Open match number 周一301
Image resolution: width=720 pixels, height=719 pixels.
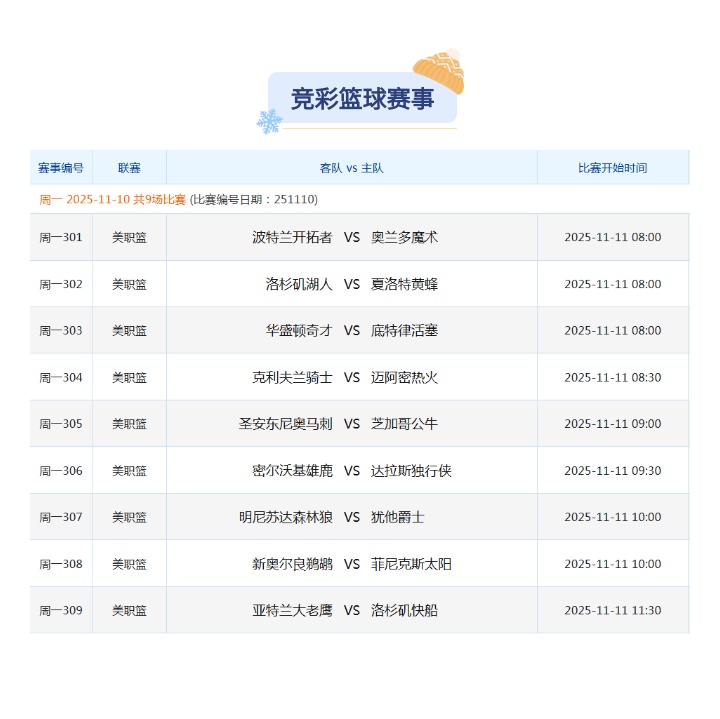61,237
